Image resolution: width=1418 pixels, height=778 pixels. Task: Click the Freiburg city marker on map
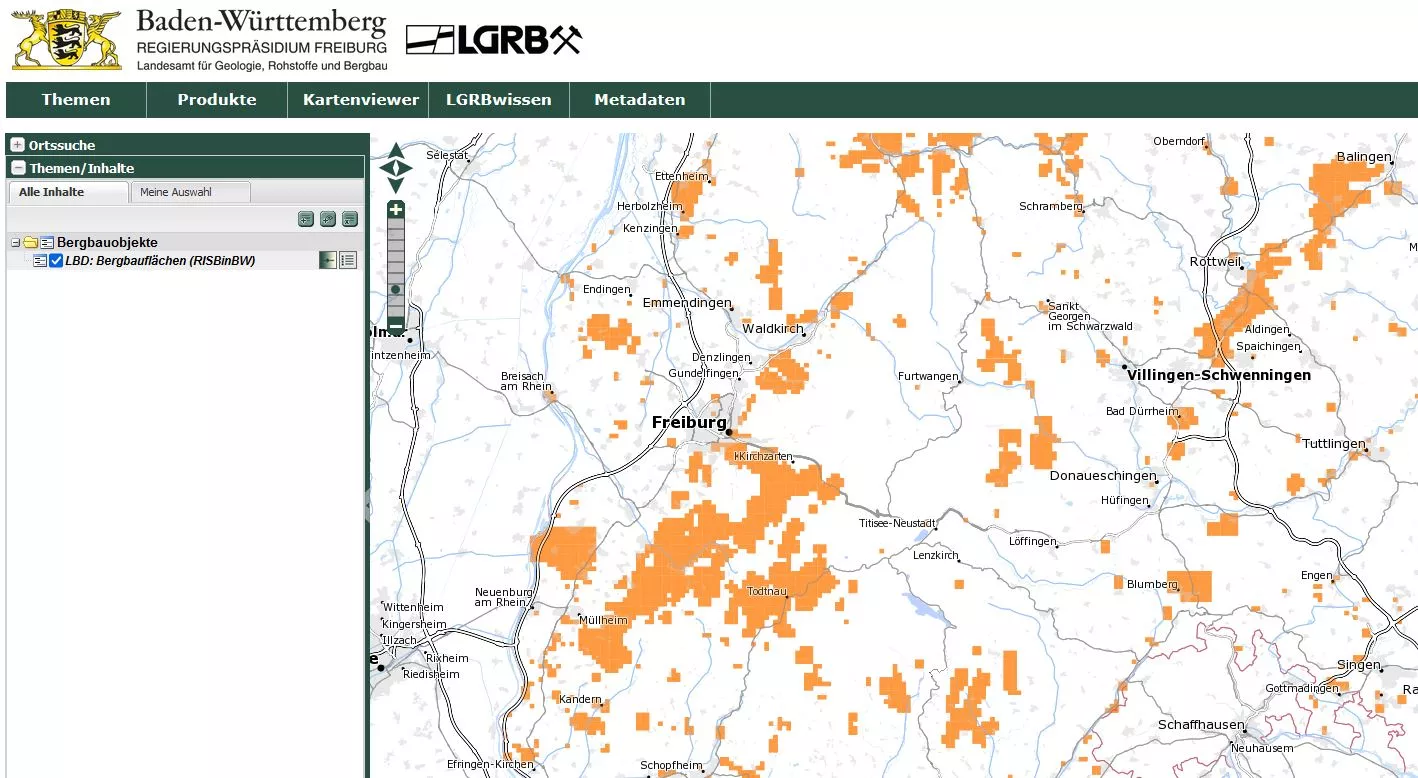729,432
